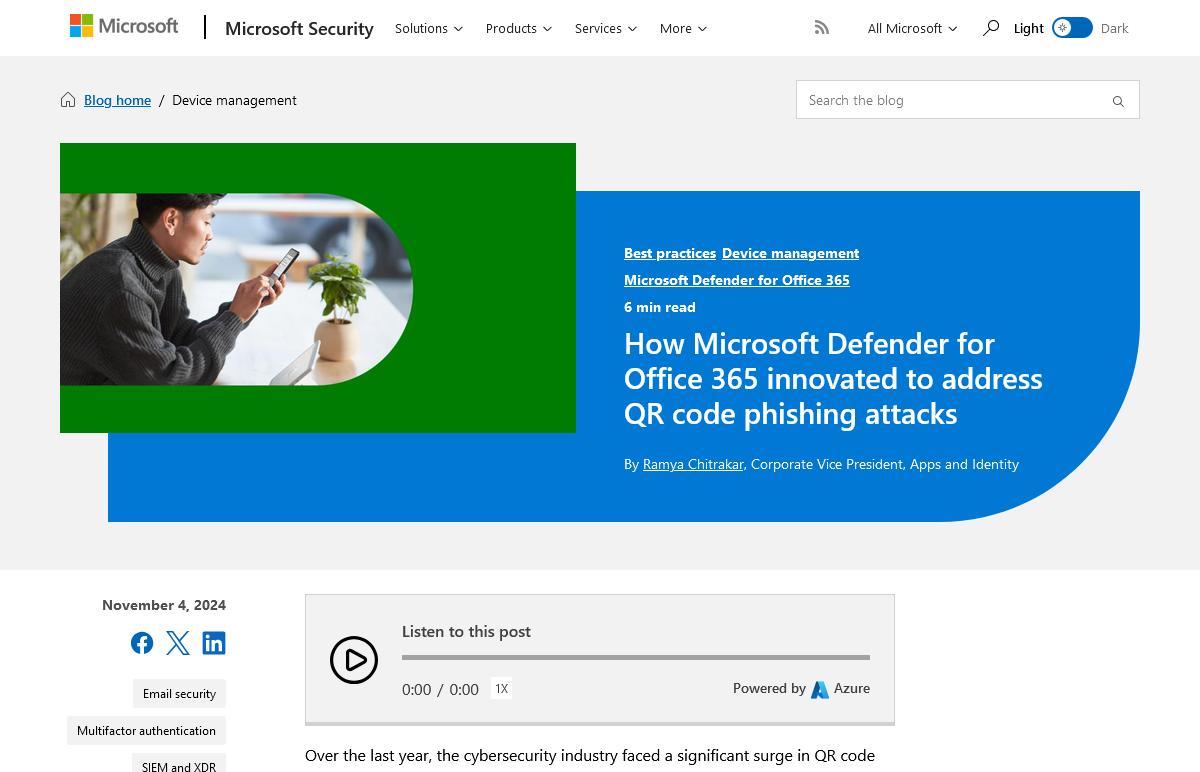This screenshot has height=772, width=1200.
Task: Seek within the audio progress bar
Action: click(636, 657)
